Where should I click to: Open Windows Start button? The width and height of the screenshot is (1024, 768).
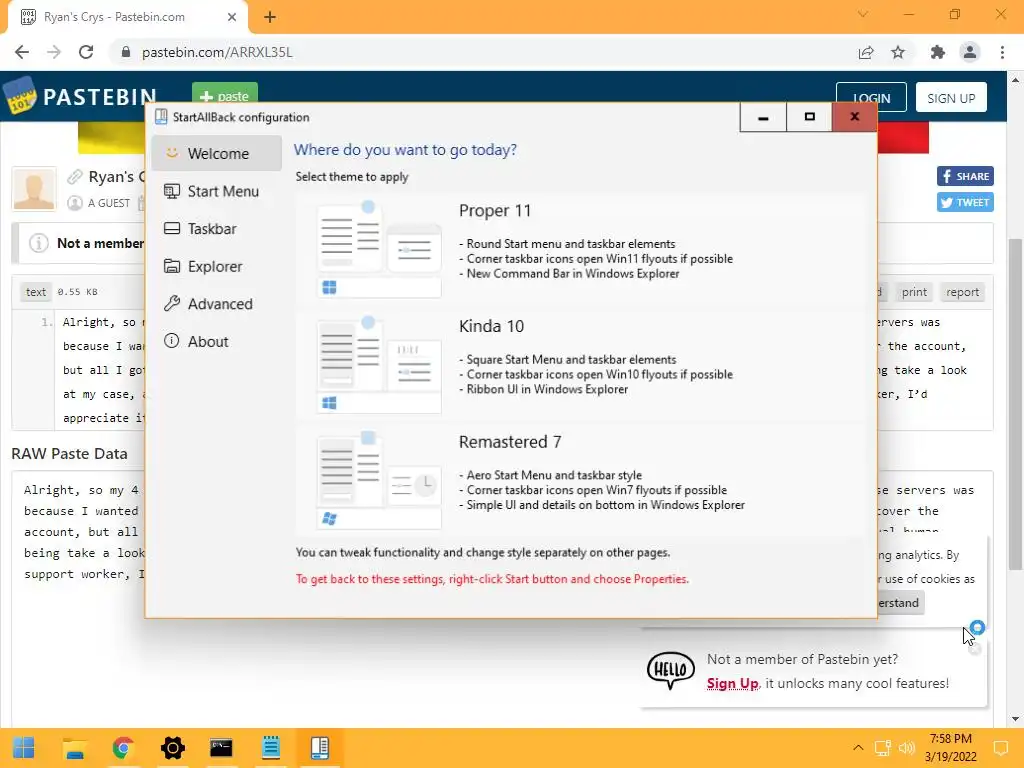point(24,748)
